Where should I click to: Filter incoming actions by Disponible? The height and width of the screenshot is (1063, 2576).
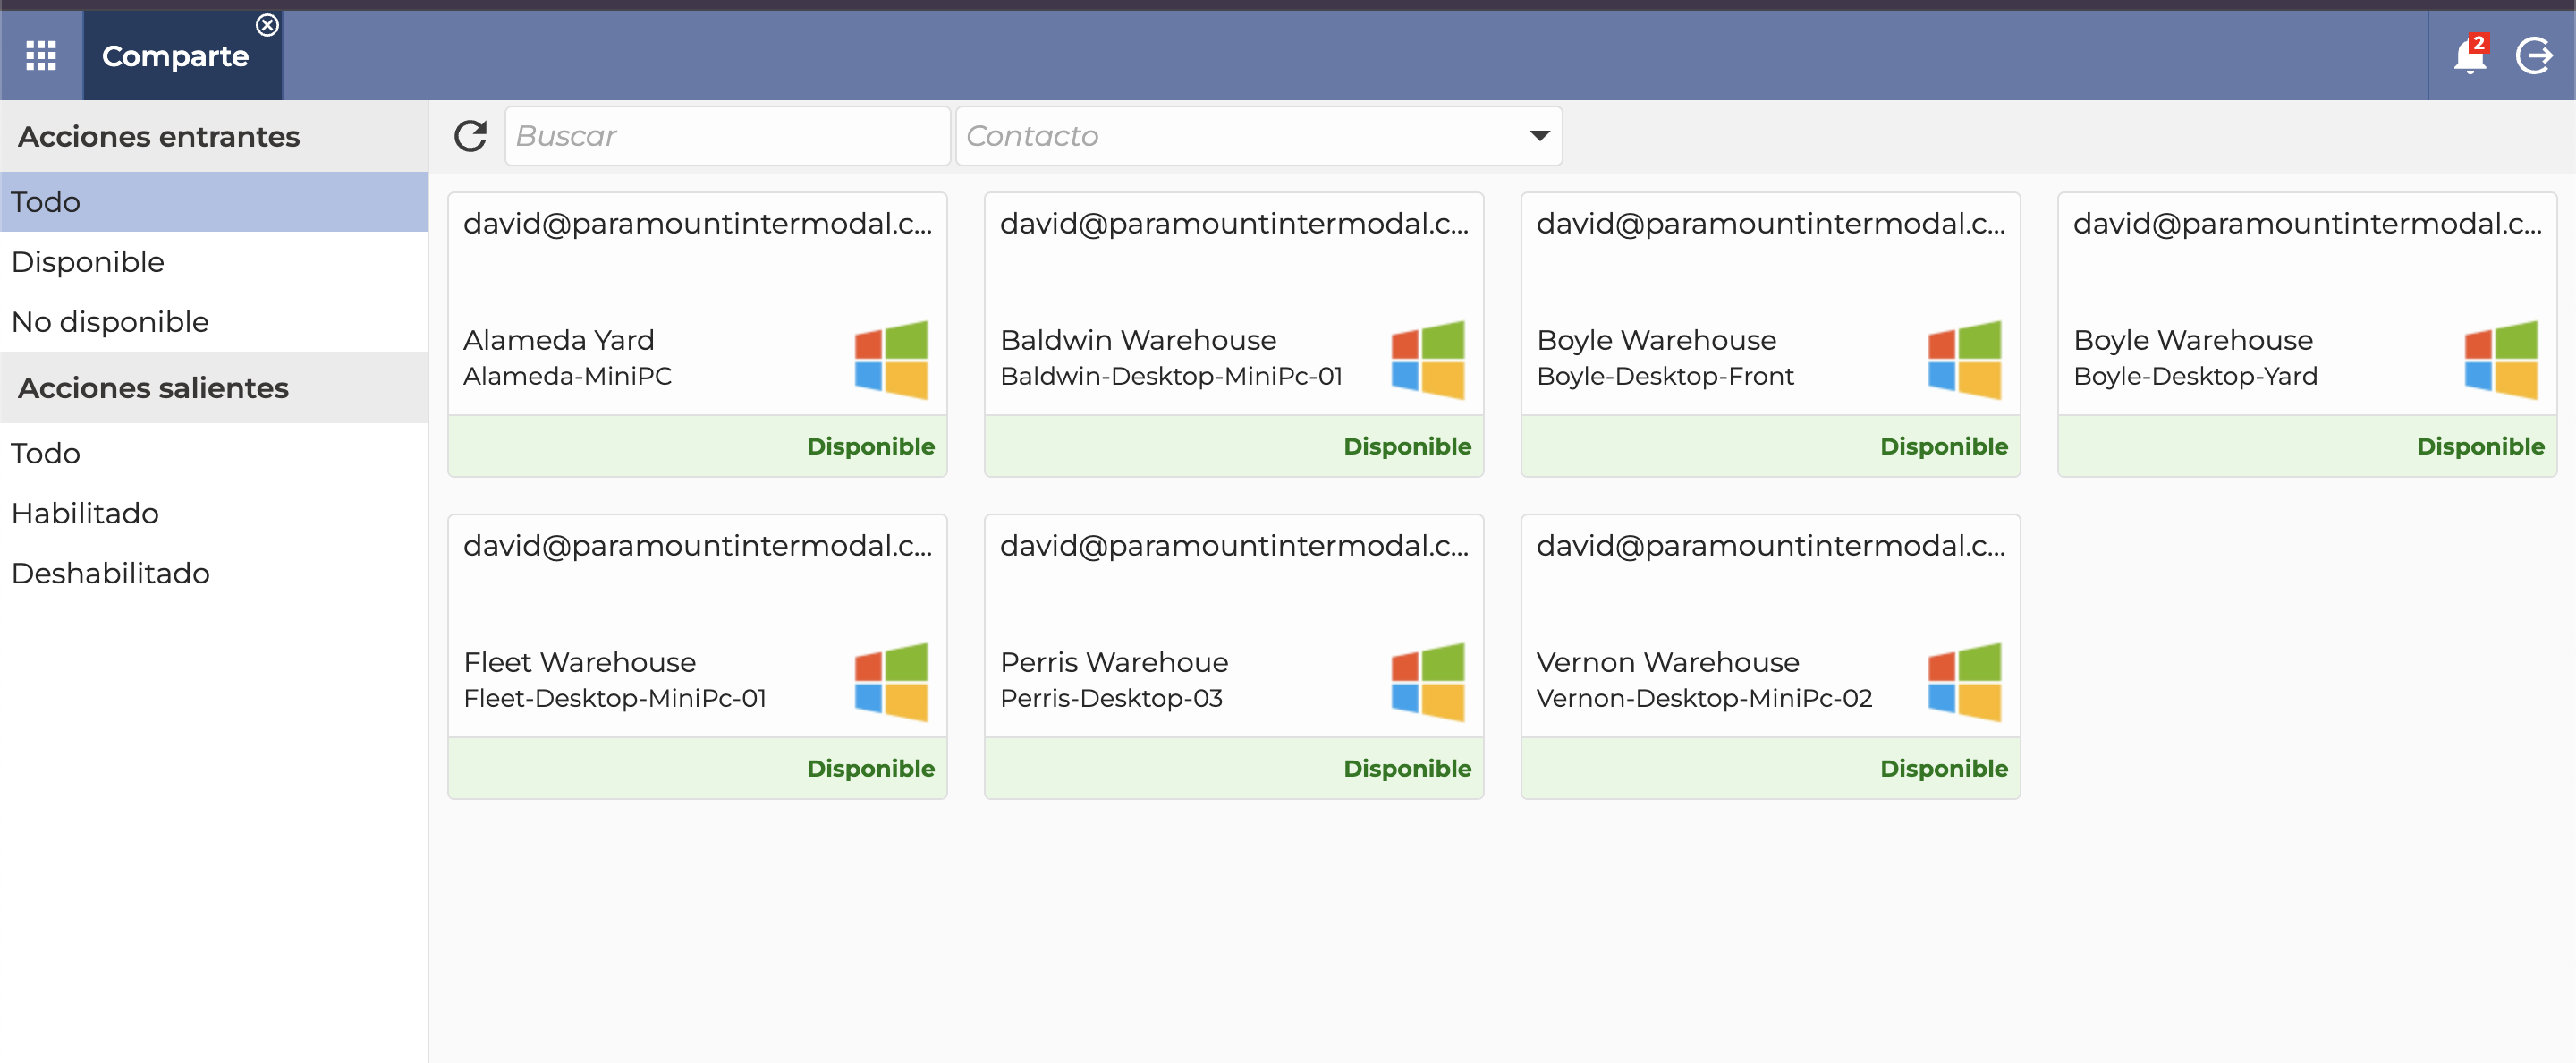214,262
